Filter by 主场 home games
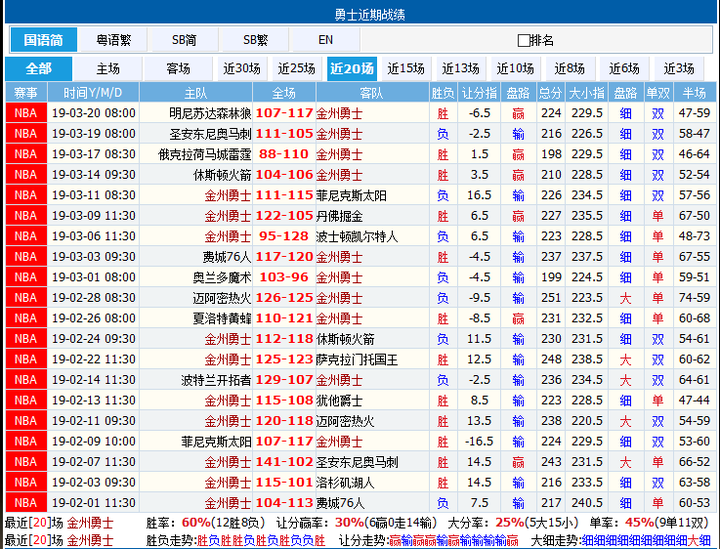720x549 pixels. (x=108, y=69)
